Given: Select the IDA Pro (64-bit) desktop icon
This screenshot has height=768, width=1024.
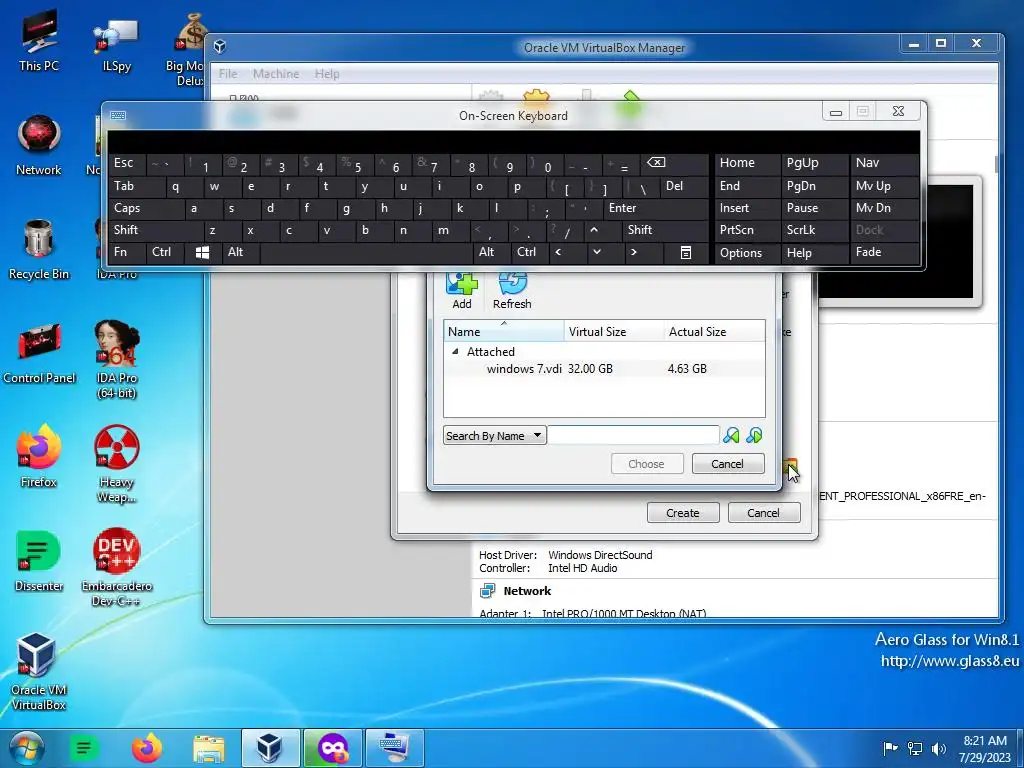Looking at the screenshot, I should point(116,359).
